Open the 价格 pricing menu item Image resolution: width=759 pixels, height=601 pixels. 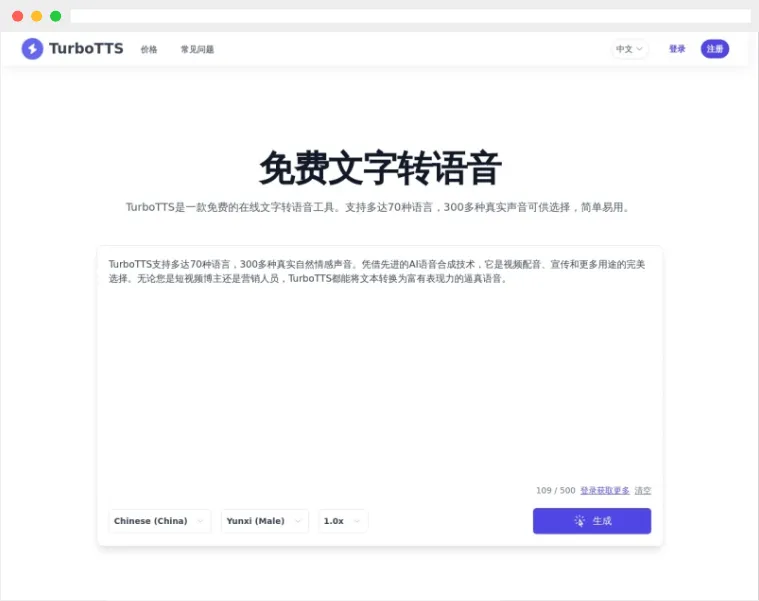point(149,49)
